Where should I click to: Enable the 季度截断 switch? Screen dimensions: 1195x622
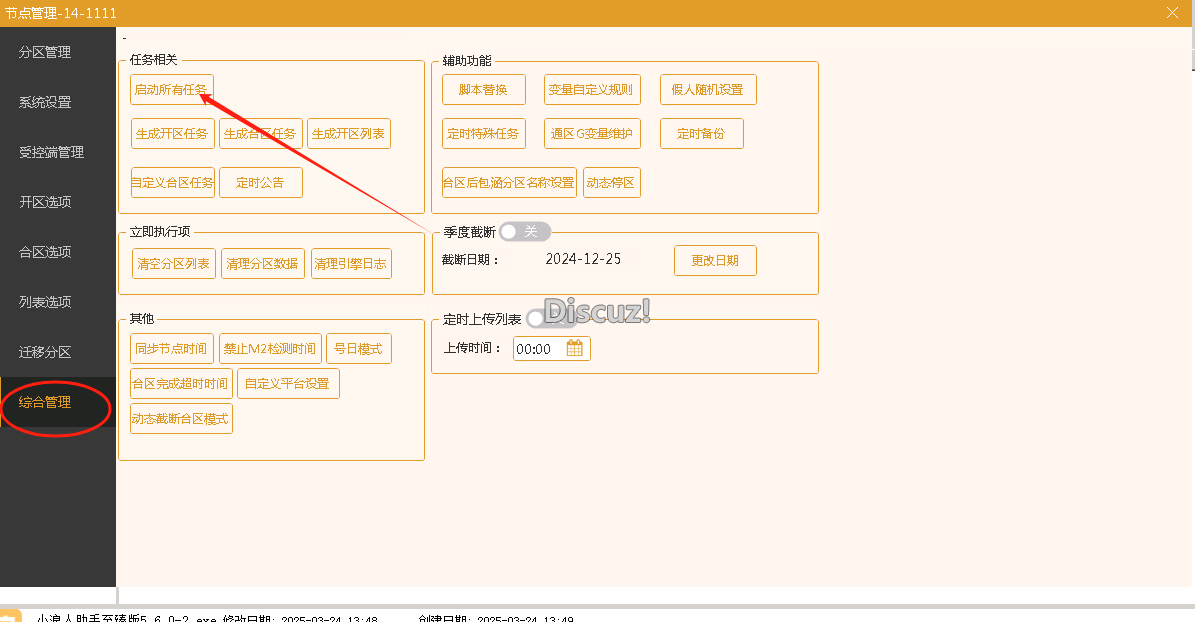pyautogui.click(x=524, y=231)
